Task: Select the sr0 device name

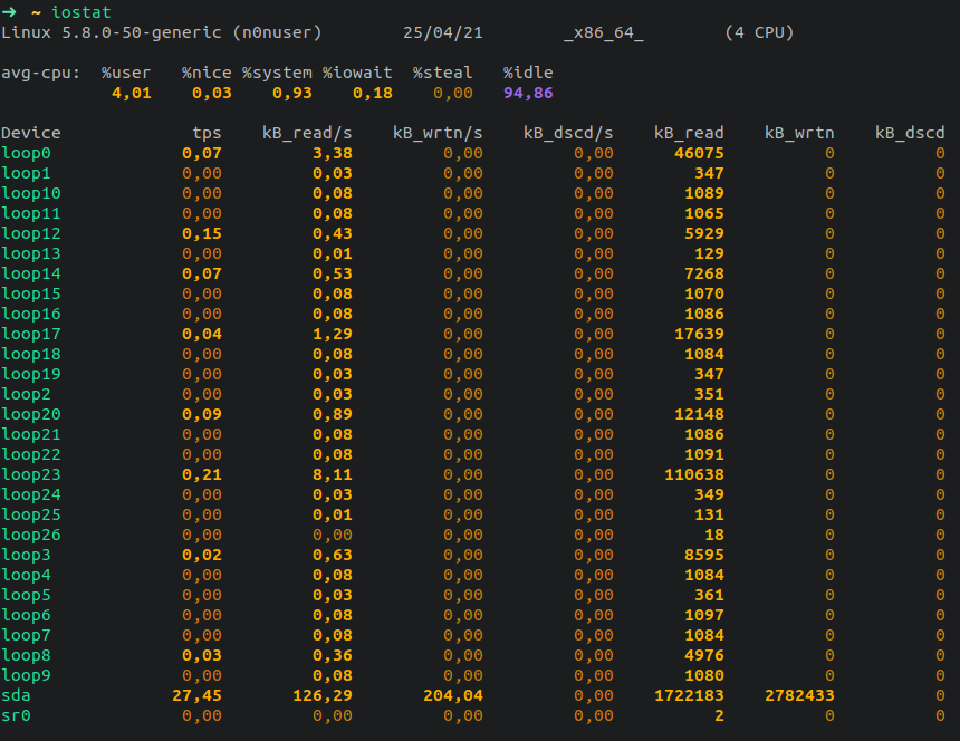Action: tap(16, 715)
